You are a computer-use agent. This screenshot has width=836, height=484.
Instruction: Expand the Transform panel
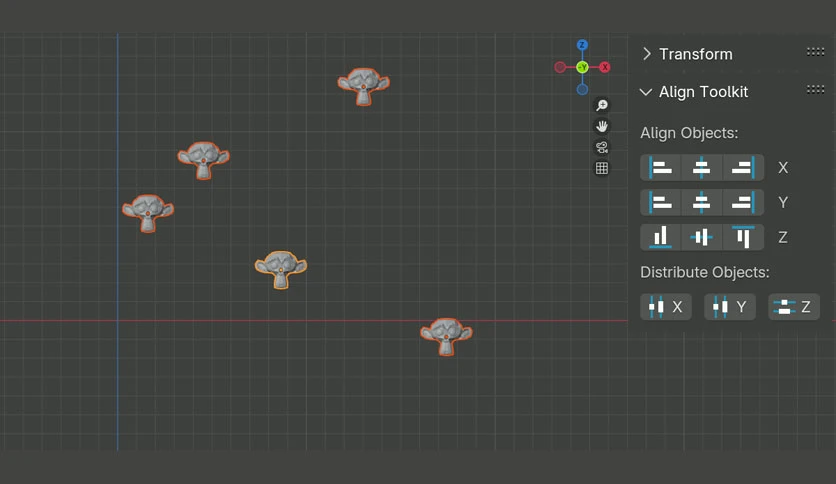pyautogui.click(x=647, y=54)
